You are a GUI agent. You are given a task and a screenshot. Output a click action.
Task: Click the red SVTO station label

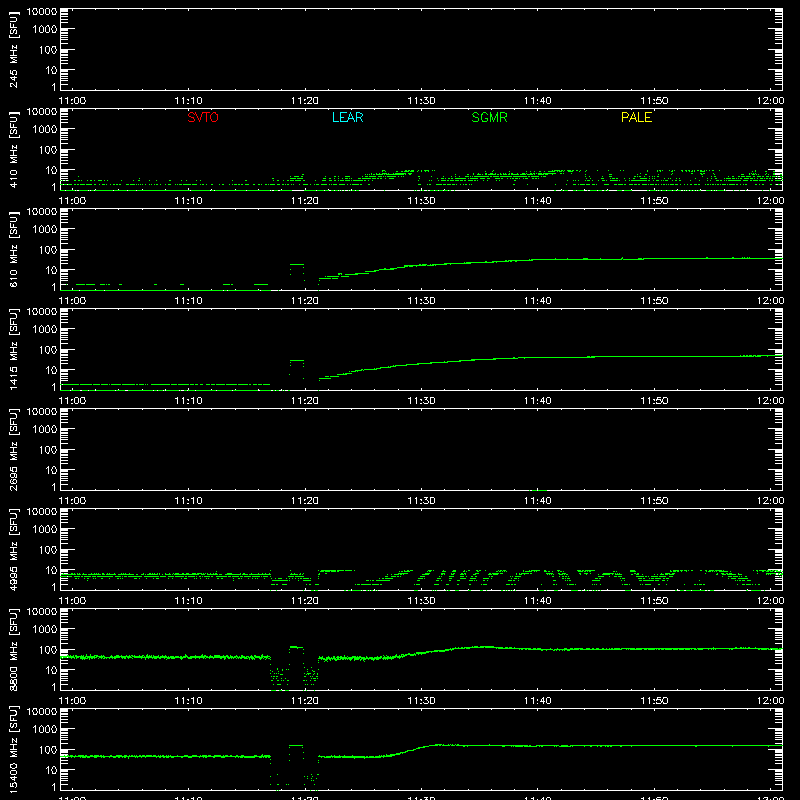tap(203, 117)
